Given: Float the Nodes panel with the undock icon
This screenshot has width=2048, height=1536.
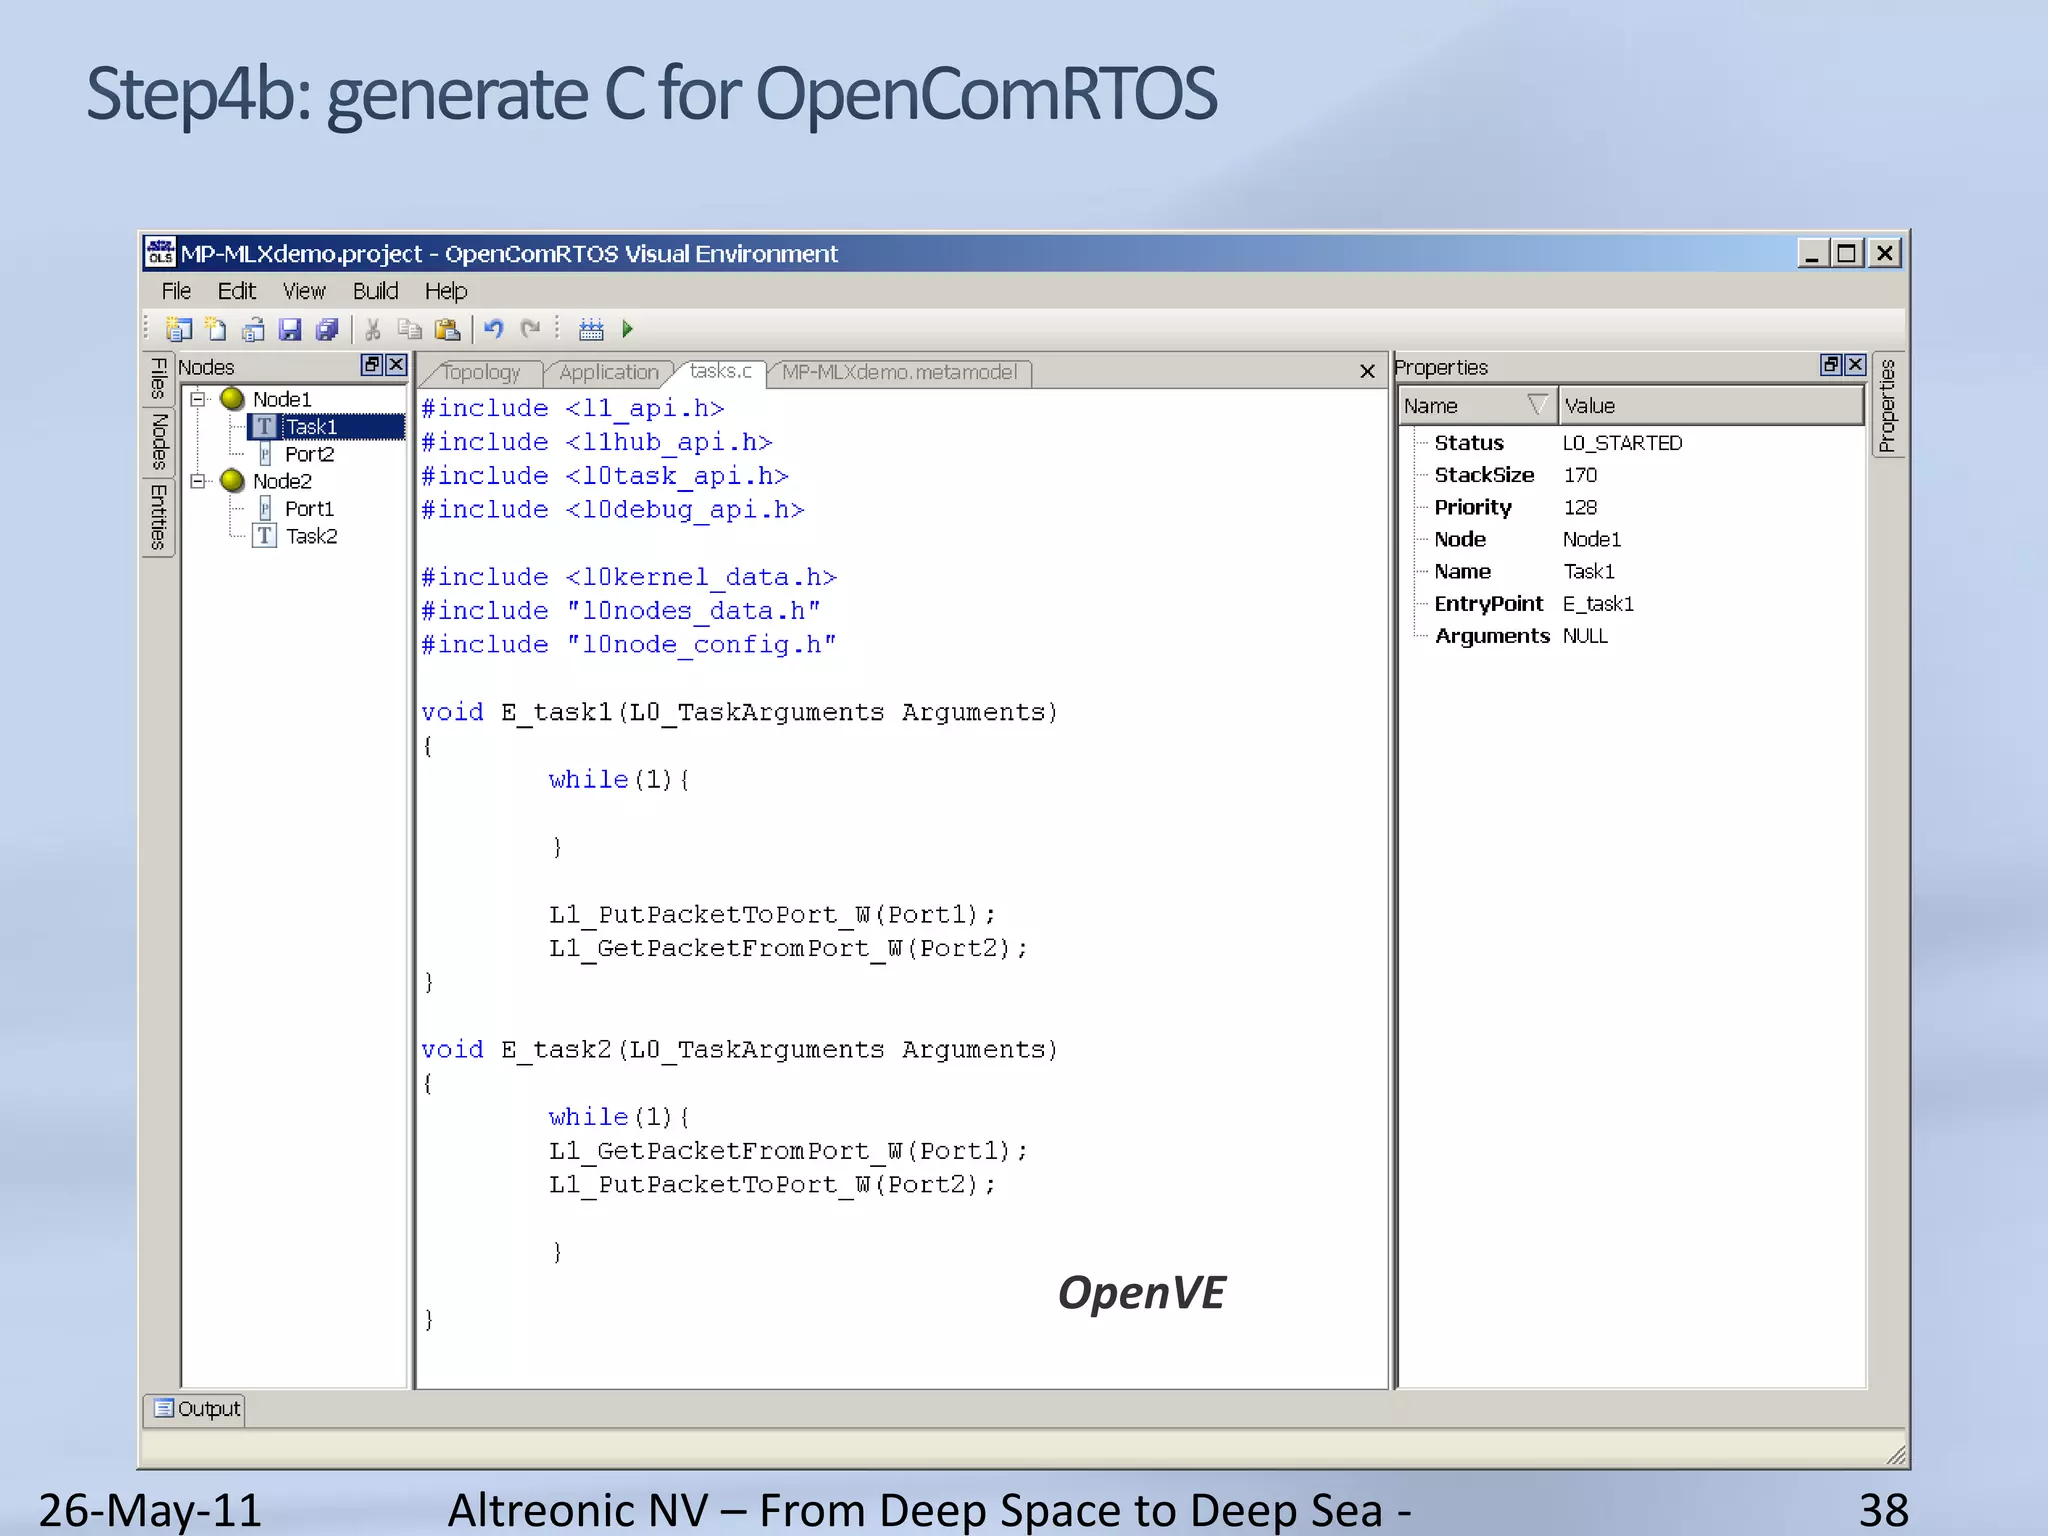Looking at the screenshot, I should point(371,365).
